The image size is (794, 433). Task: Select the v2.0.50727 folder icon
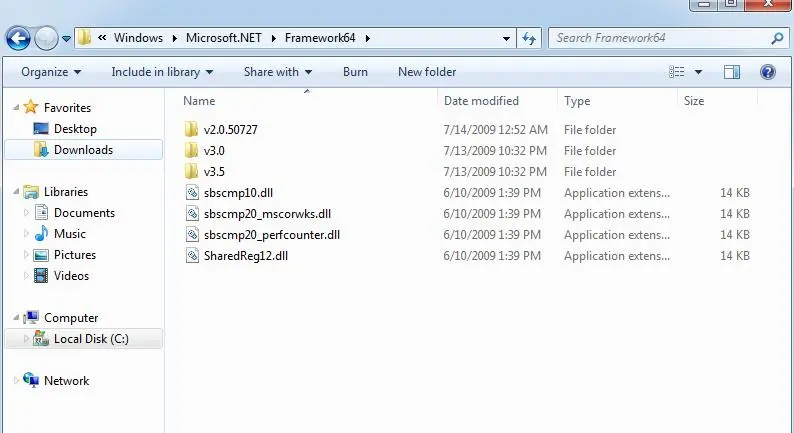pyautogui.click(x=191, y=130)
